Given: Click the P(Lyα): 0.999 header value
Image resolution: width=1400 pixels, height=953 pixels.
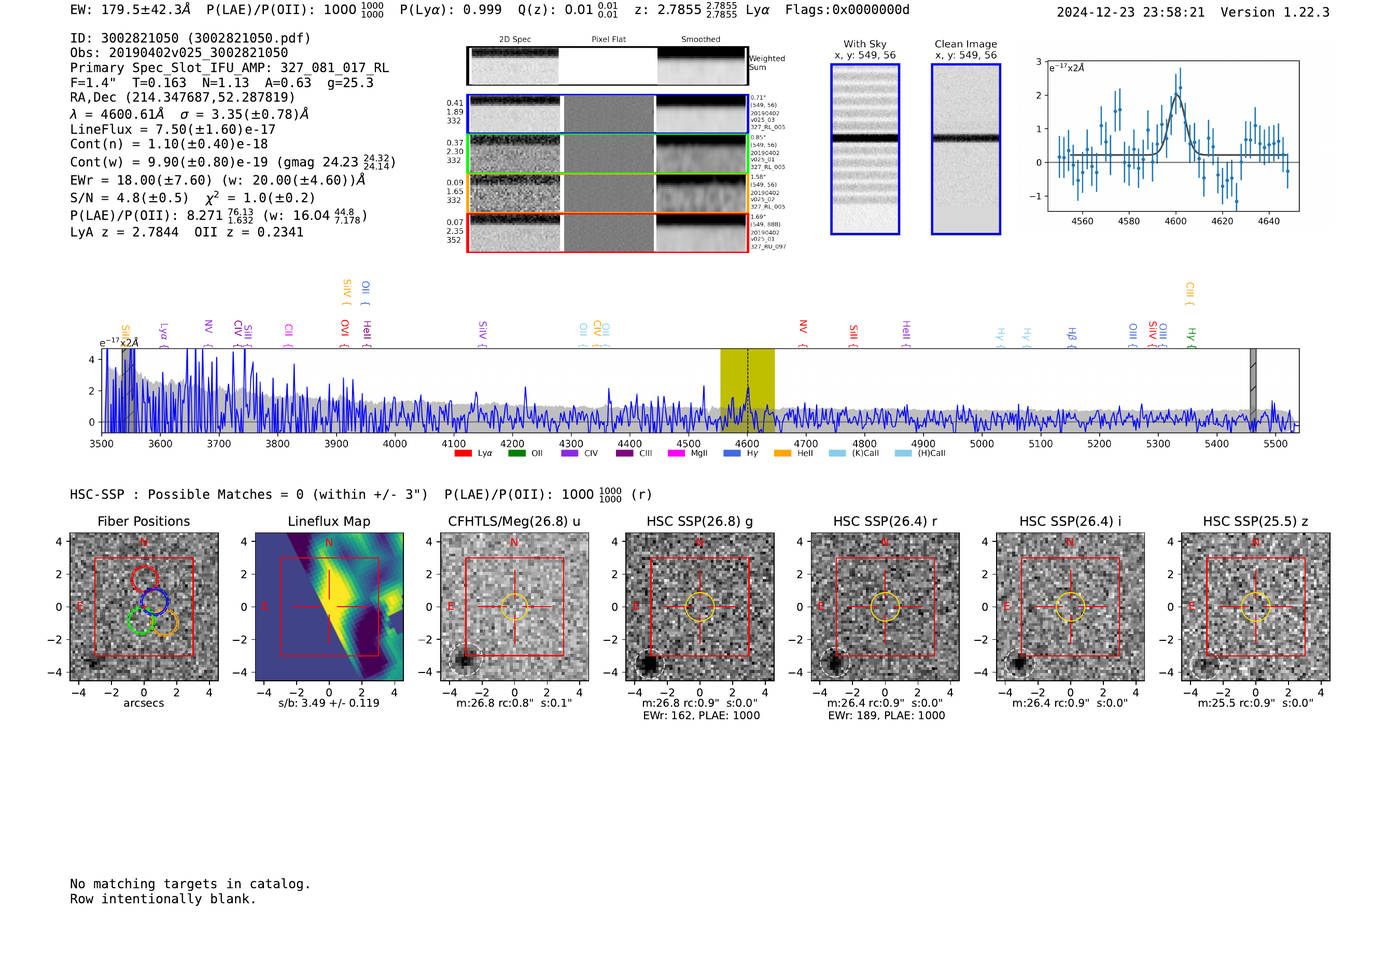Looking at the screenshot, I should click(x=451, y=10).
